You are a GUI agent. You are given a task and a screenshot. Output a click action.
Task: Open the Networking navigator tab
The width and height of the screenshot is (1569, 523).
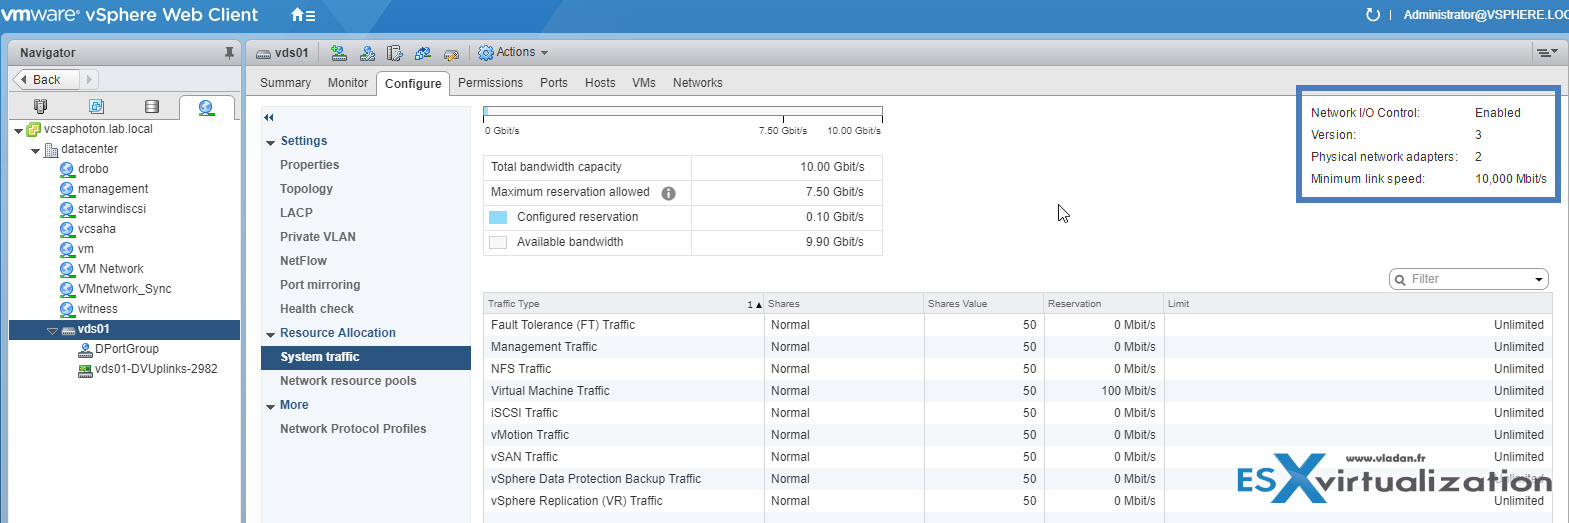[x=206, y=107]
